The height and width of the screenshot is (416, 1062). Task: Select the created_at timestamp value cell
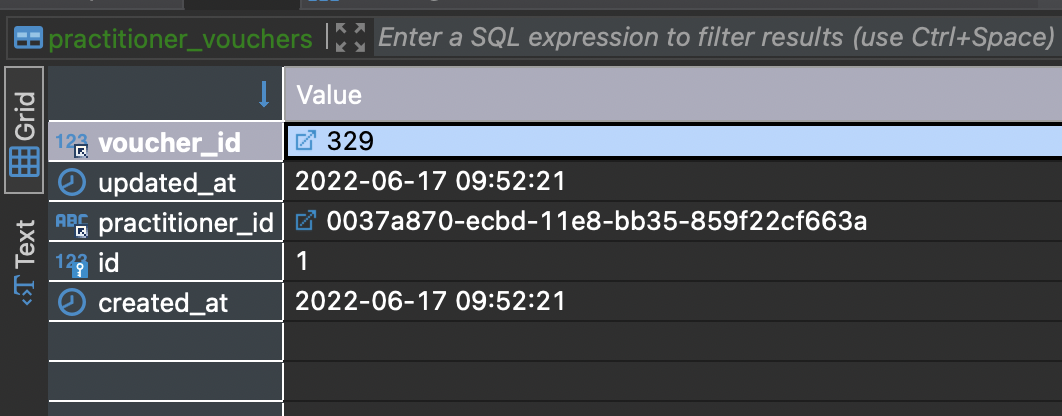tap(673, 301)
